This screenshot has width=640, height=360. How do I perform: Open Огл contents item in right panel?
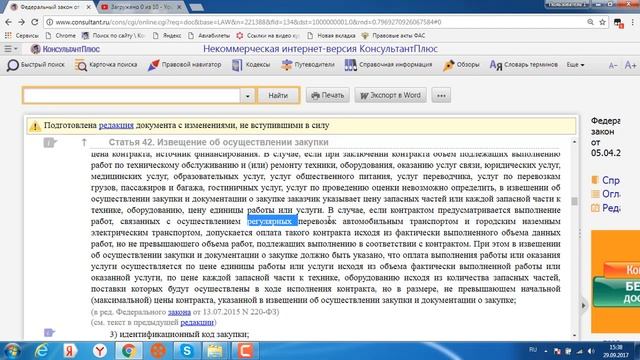pos(606,194)
